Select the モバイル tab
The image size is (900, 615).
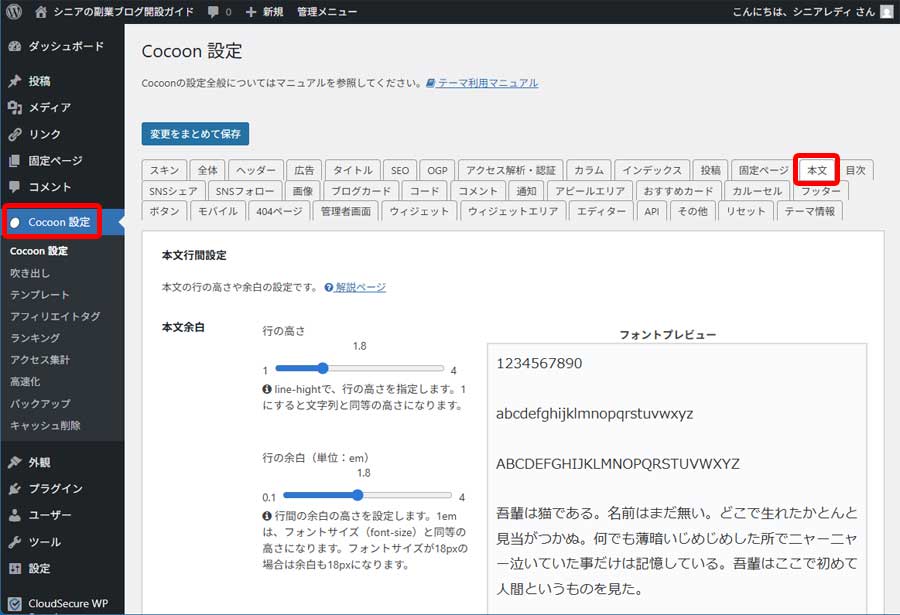pyautogui.click(x=218, y=211)
